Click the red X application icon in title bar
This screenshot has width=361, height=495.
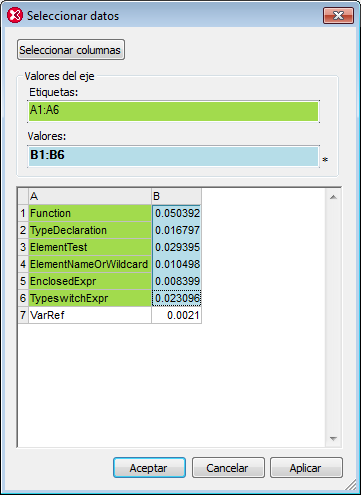click(x=15, y=16)
